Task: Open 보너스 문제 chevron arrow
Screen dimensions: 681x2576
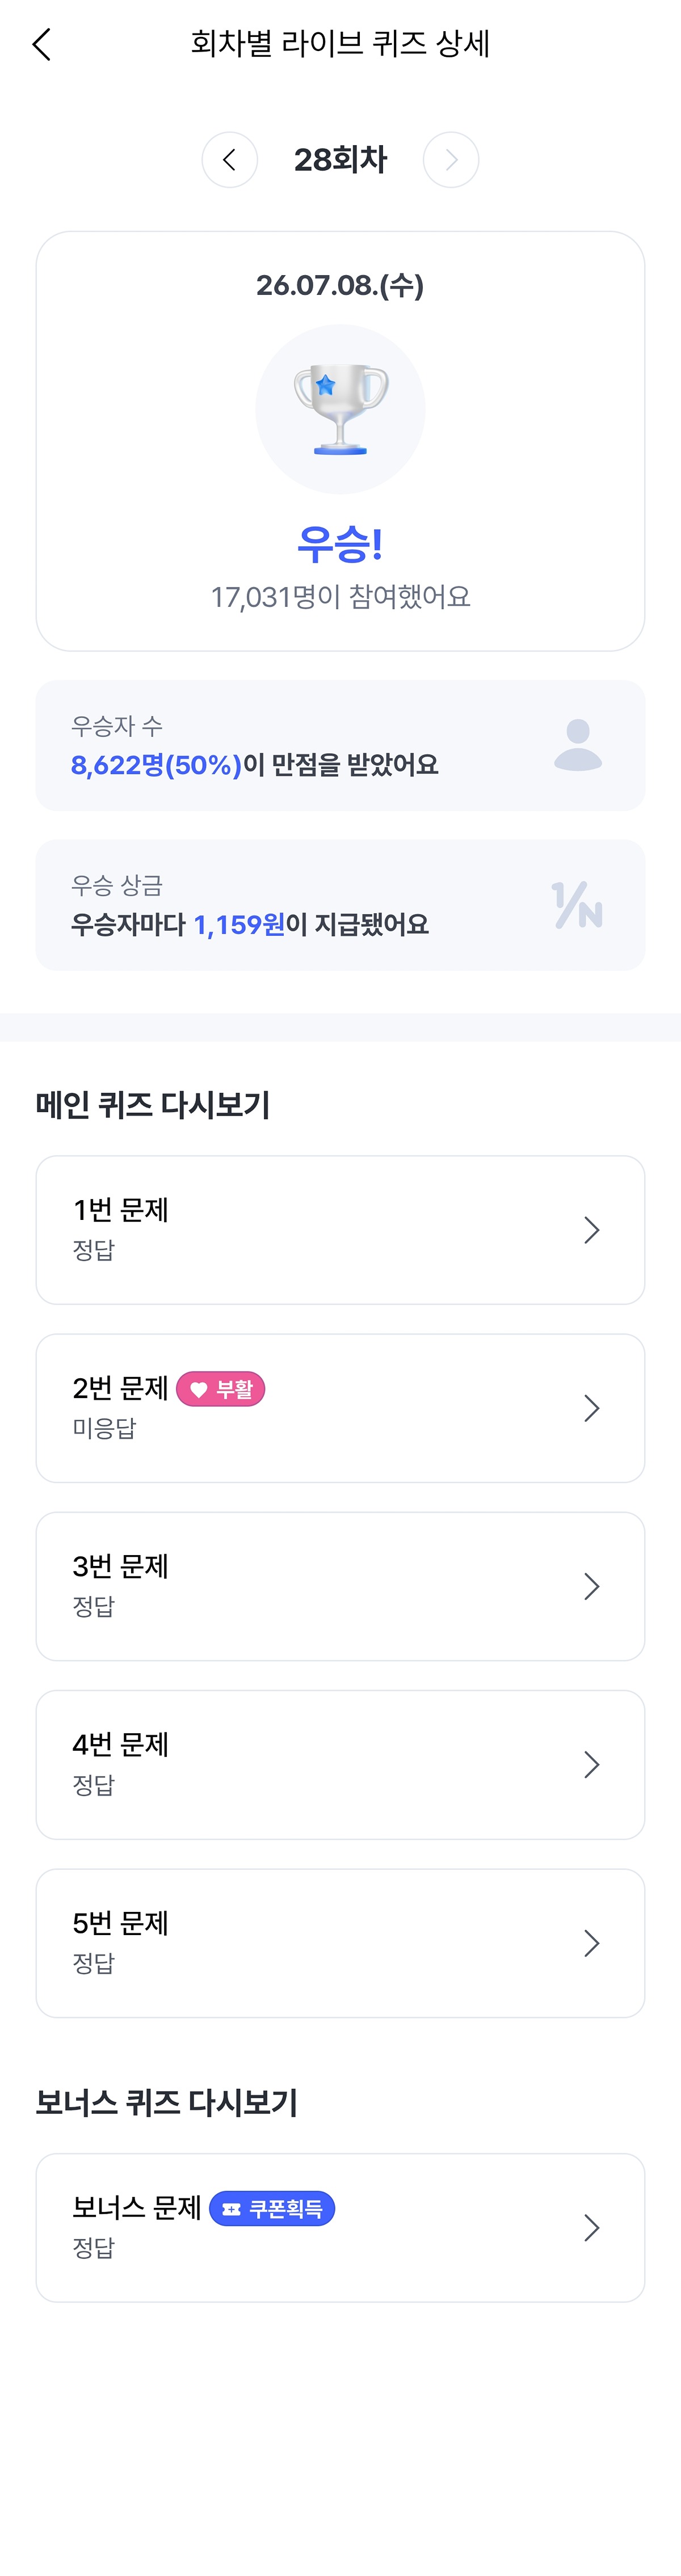Action: [x=592, y=2228]
